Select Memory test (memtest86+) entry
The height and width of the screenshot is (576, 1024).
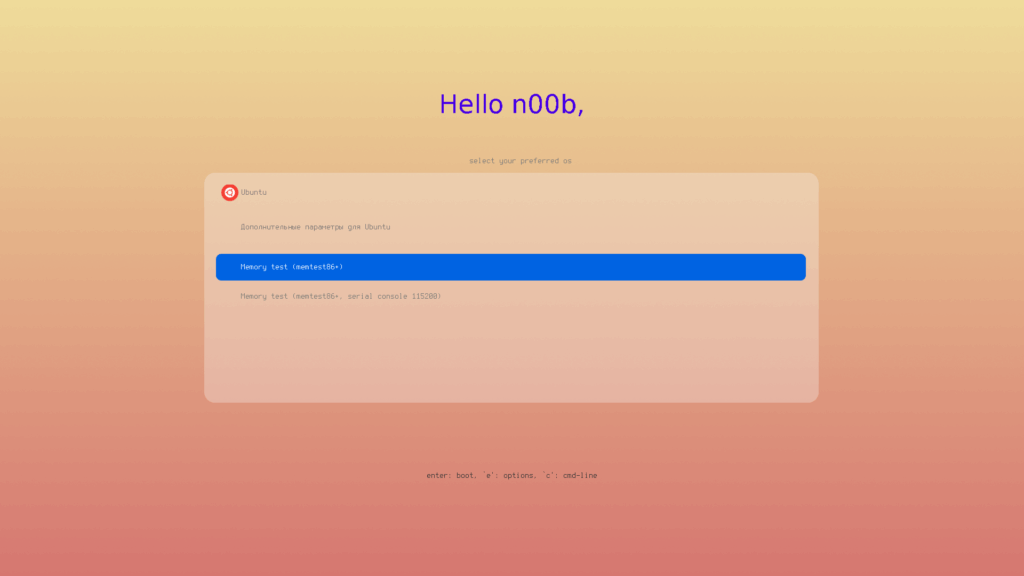tap(511, 267)
